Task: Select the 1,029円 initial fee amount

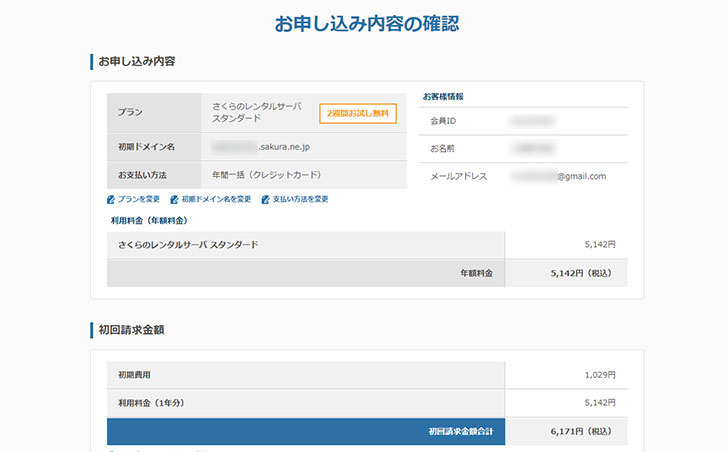Action: pyautogui.click(x=600, y=375)
